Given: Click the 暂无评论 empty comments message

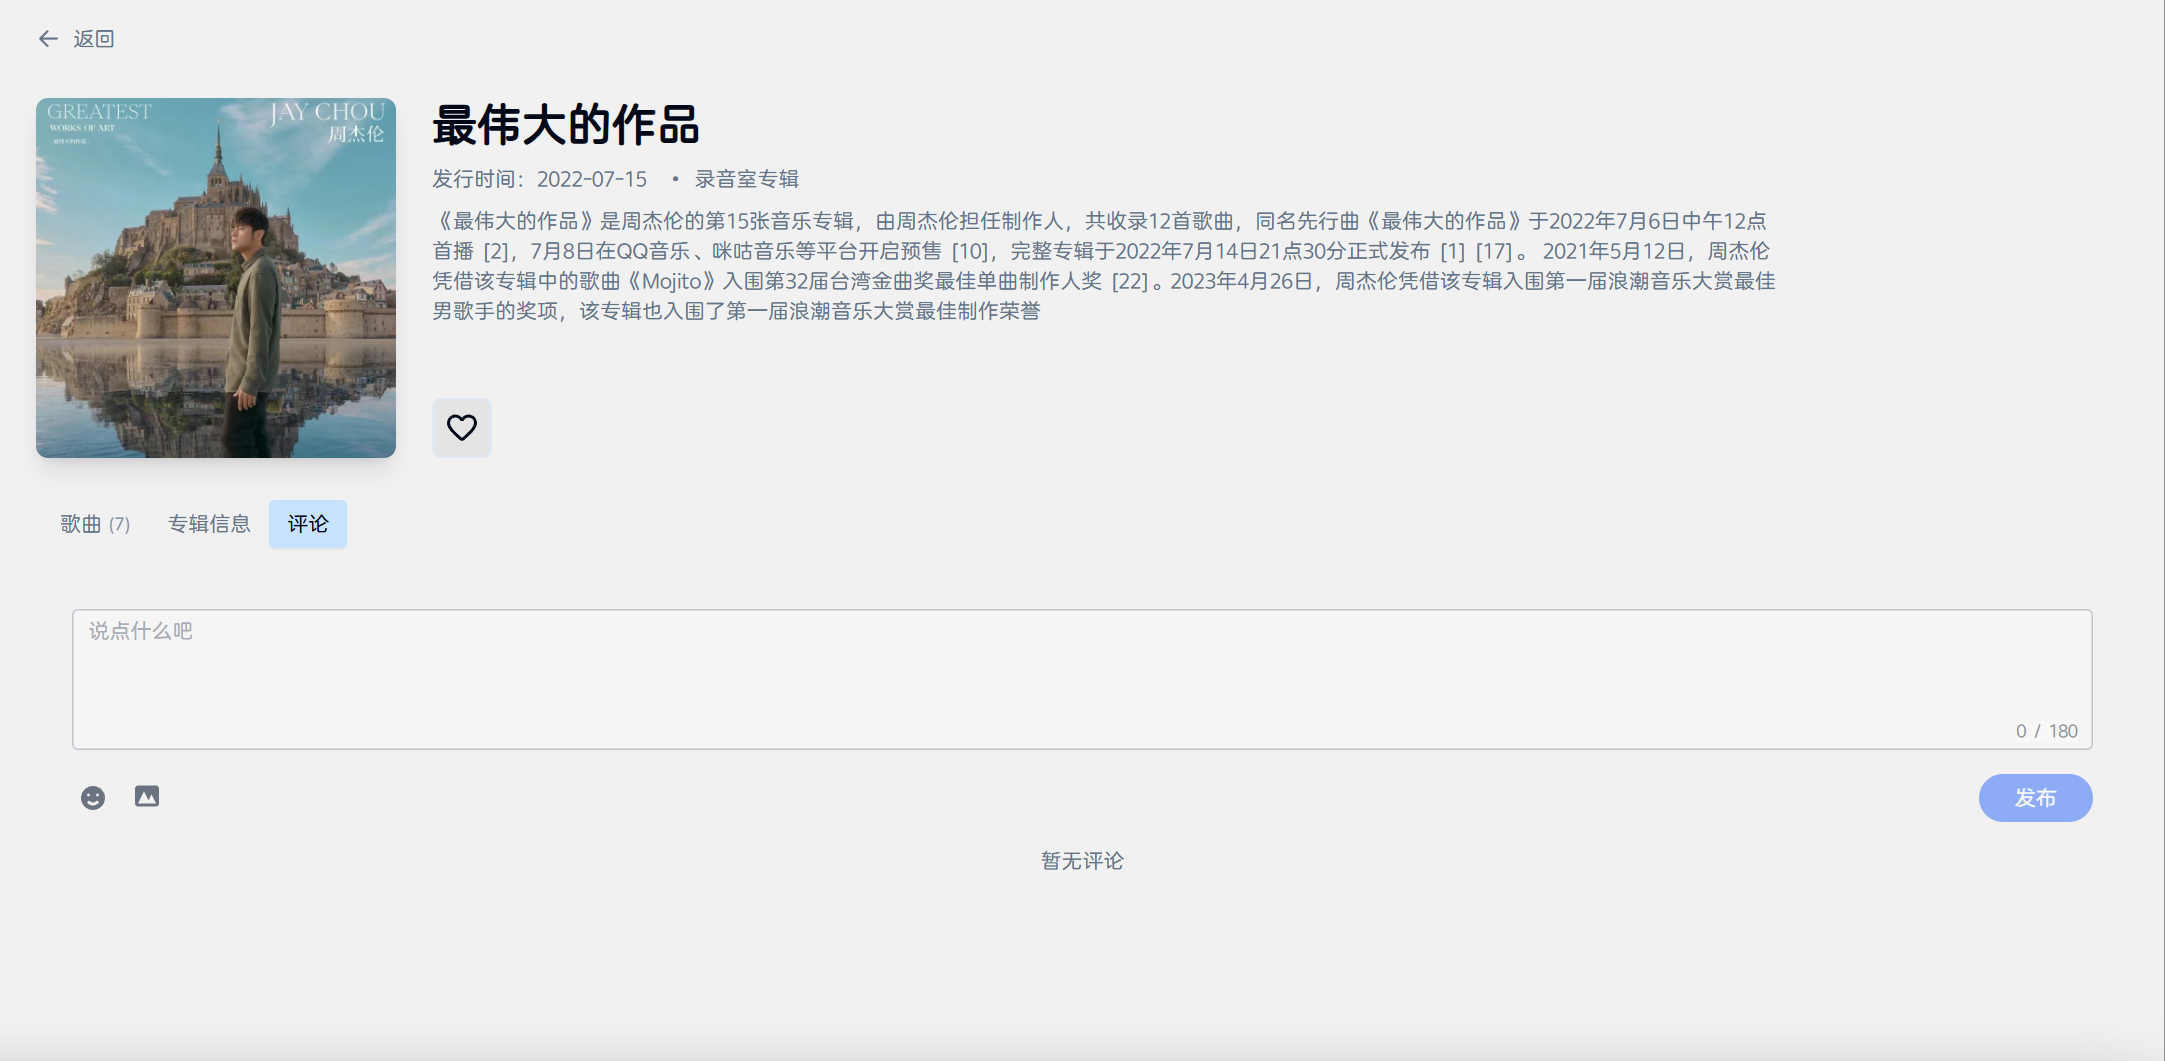Looking at the screenshot, I should (x=1082, y=861).
